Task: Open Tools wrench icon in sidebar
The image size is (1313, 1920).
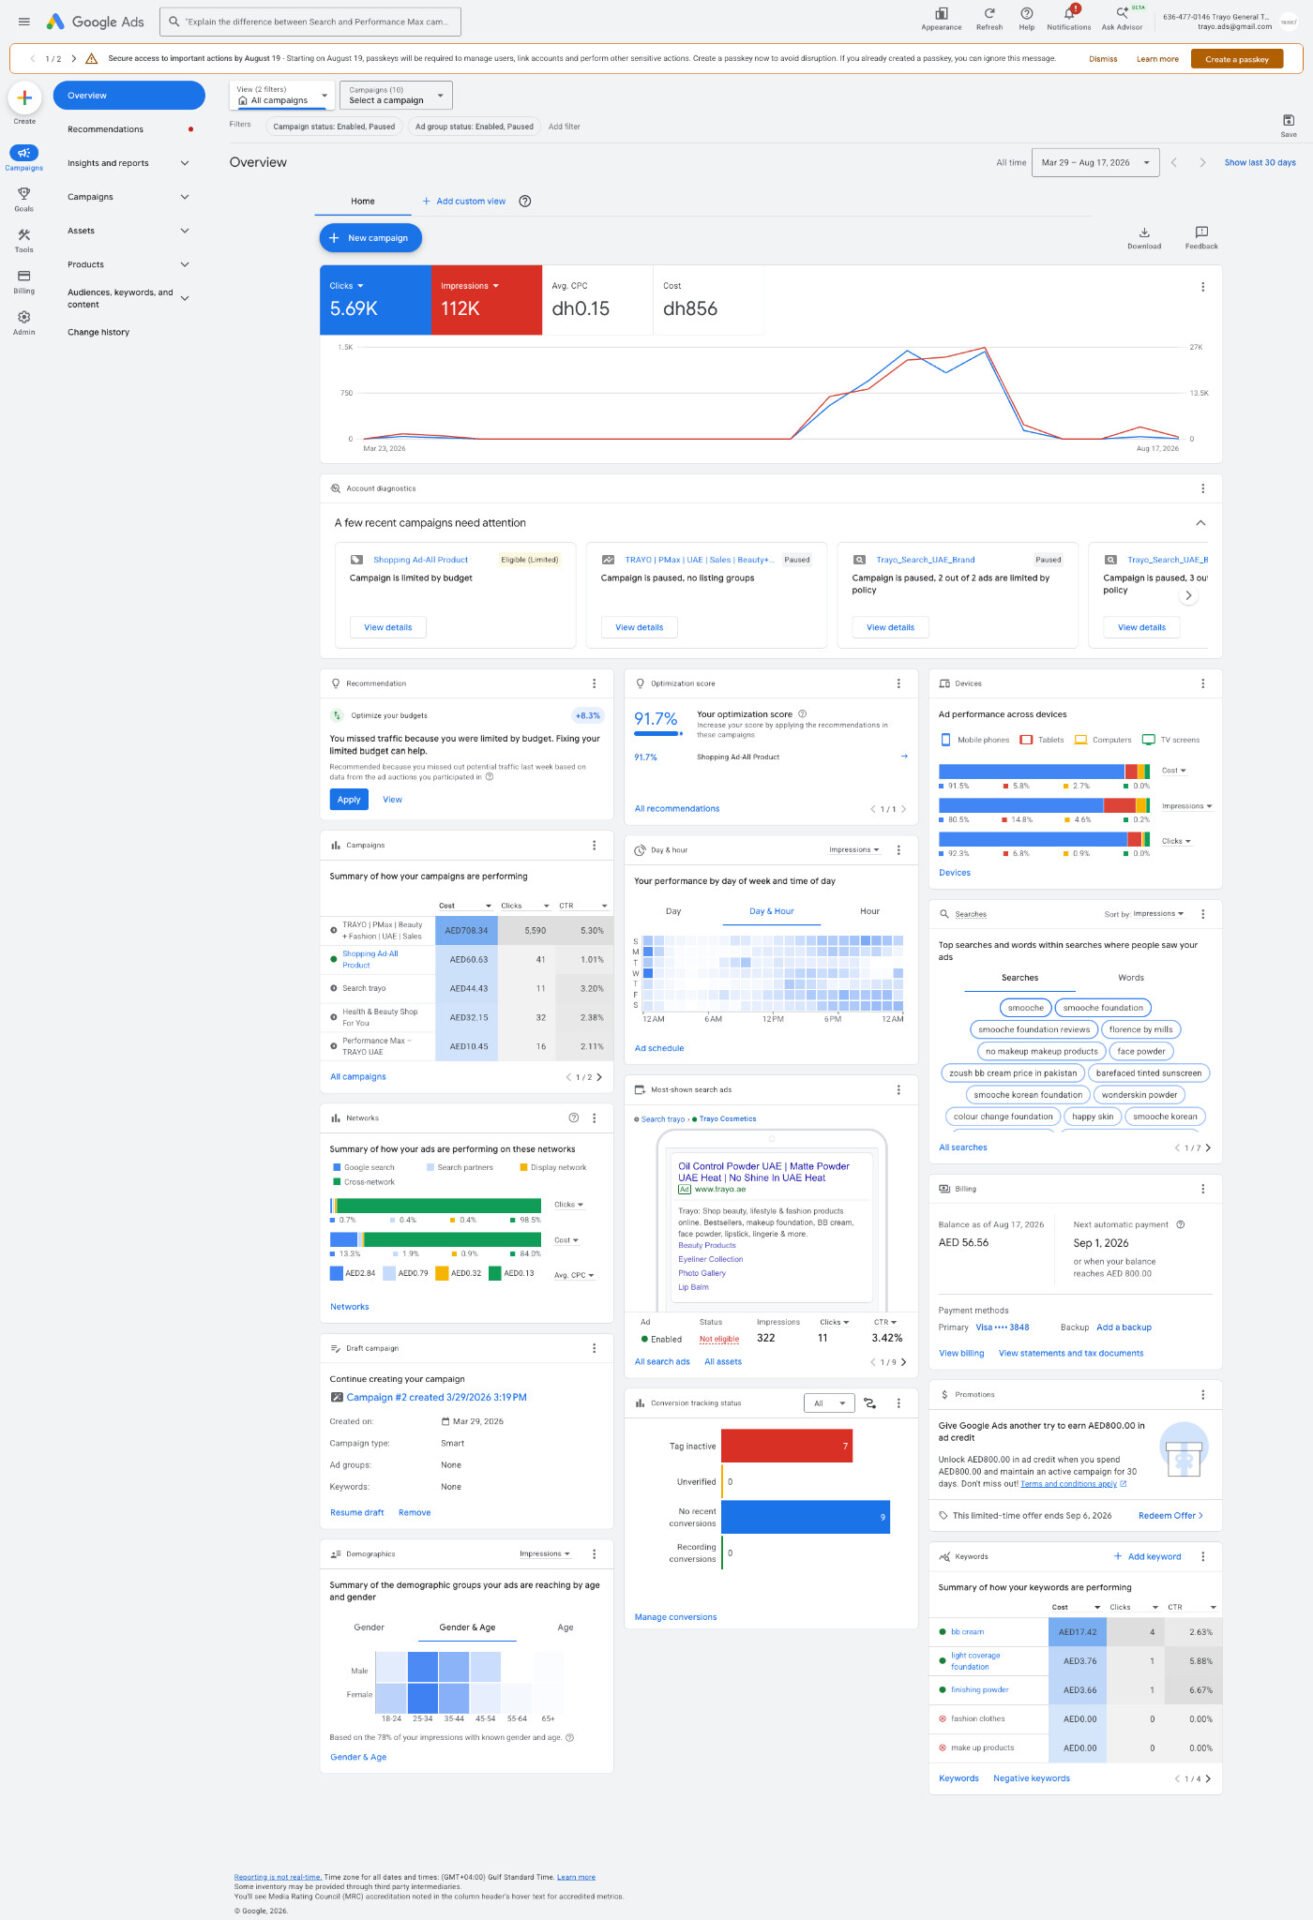Action: coord(24,235)
